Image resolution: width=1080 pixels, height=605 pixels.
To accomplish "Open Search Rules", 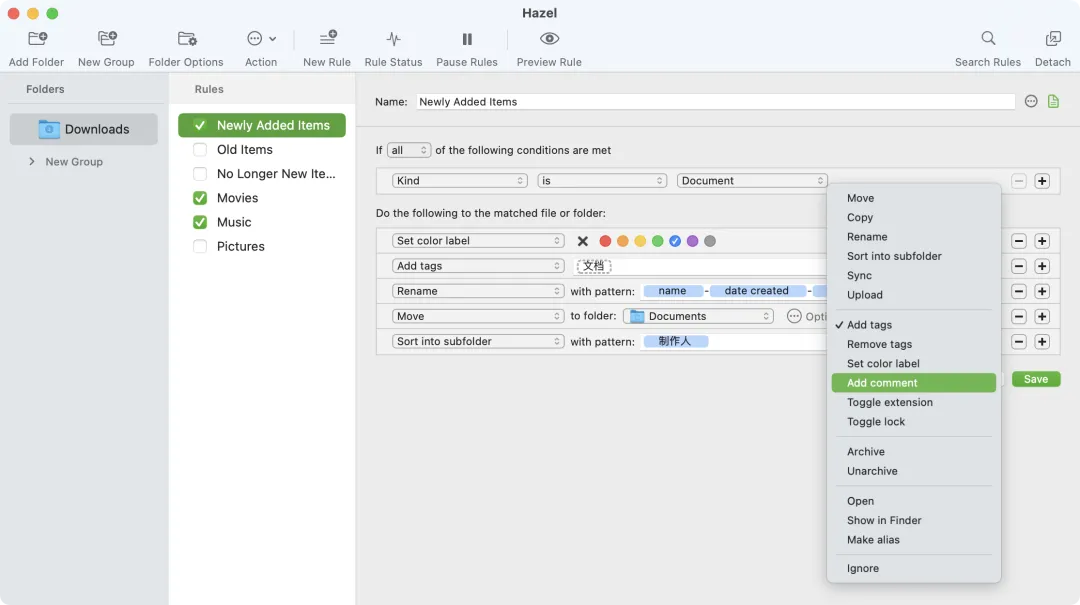I will coord(988,39).
